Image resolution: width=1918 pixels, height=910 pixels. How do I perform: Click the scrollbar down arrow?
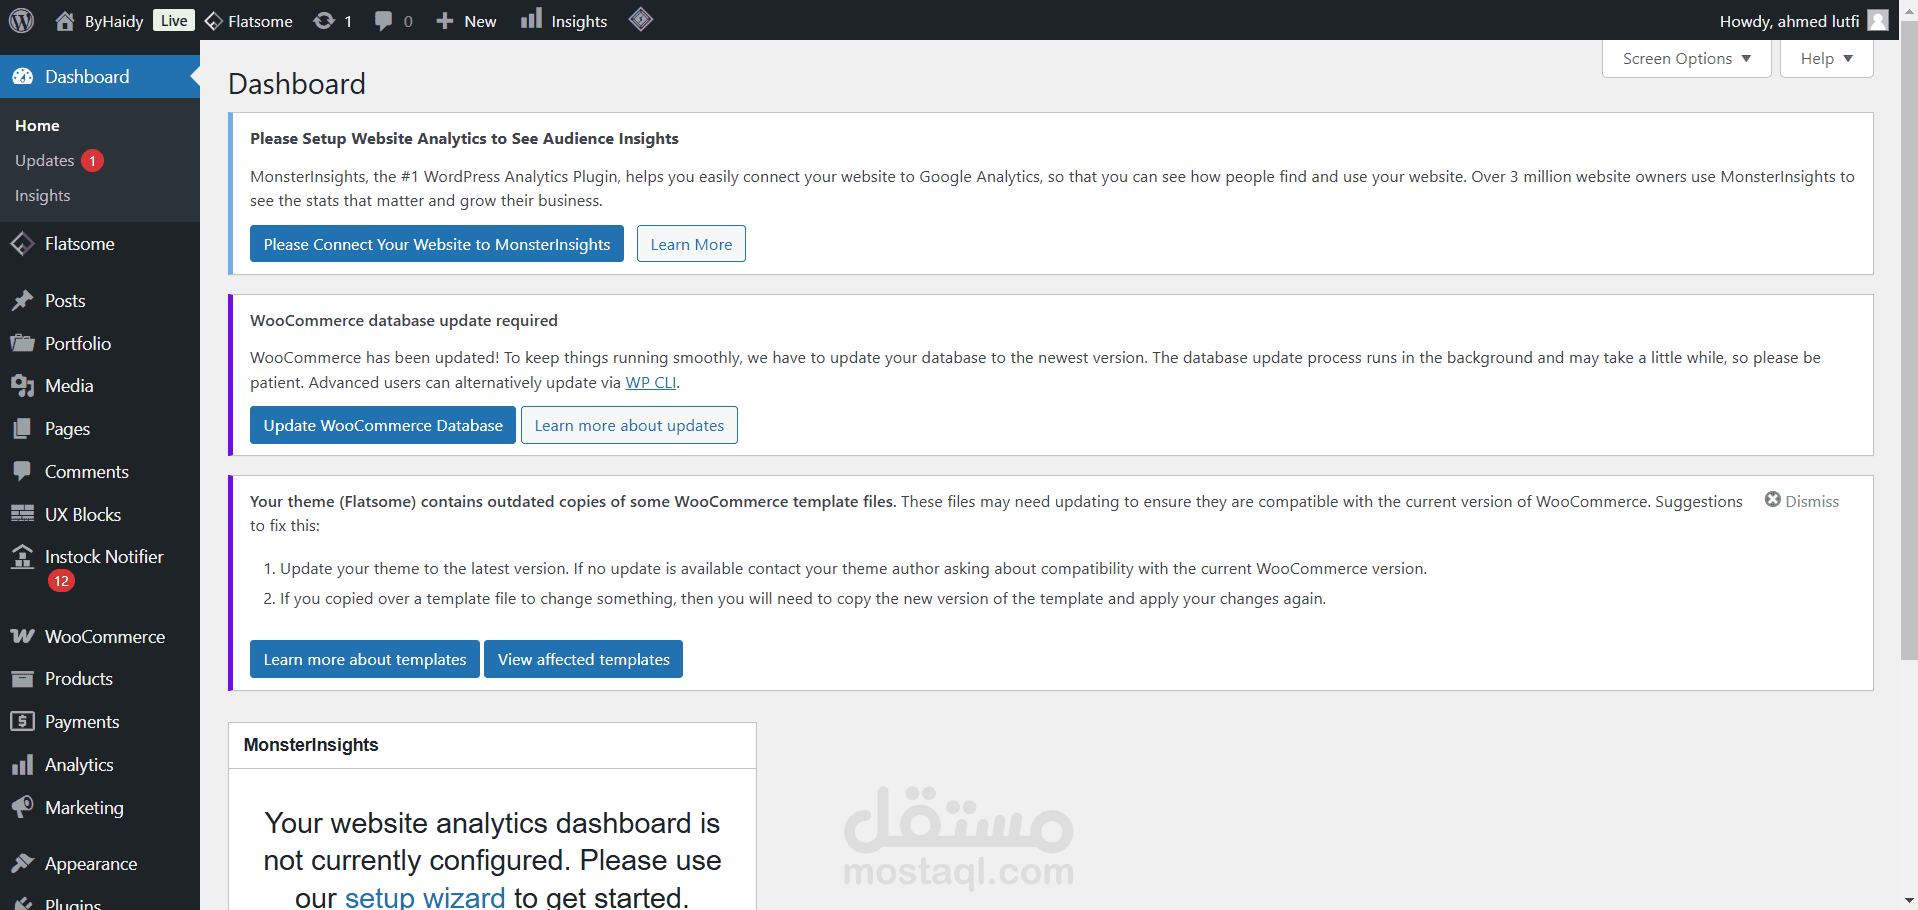1909,901
